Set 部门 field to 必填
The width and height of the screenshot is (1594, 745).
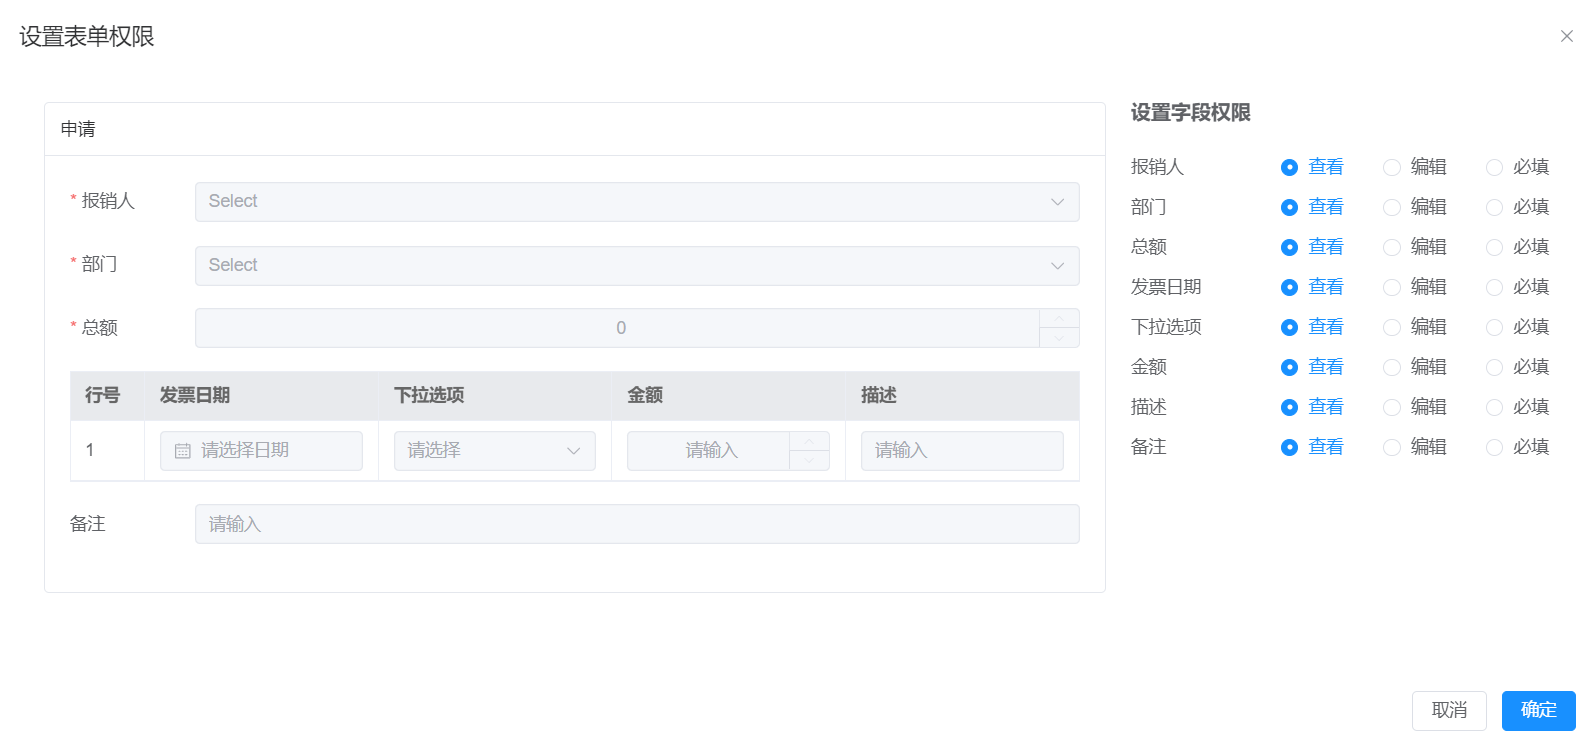tap(1494, 207)
